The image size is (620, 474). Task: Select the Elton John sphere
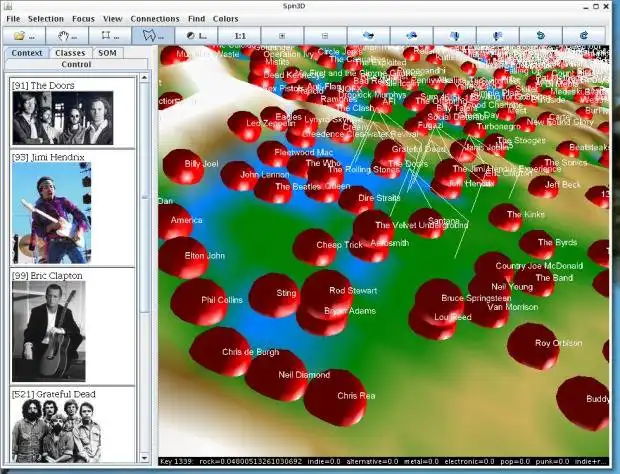(x=183, y=258)
